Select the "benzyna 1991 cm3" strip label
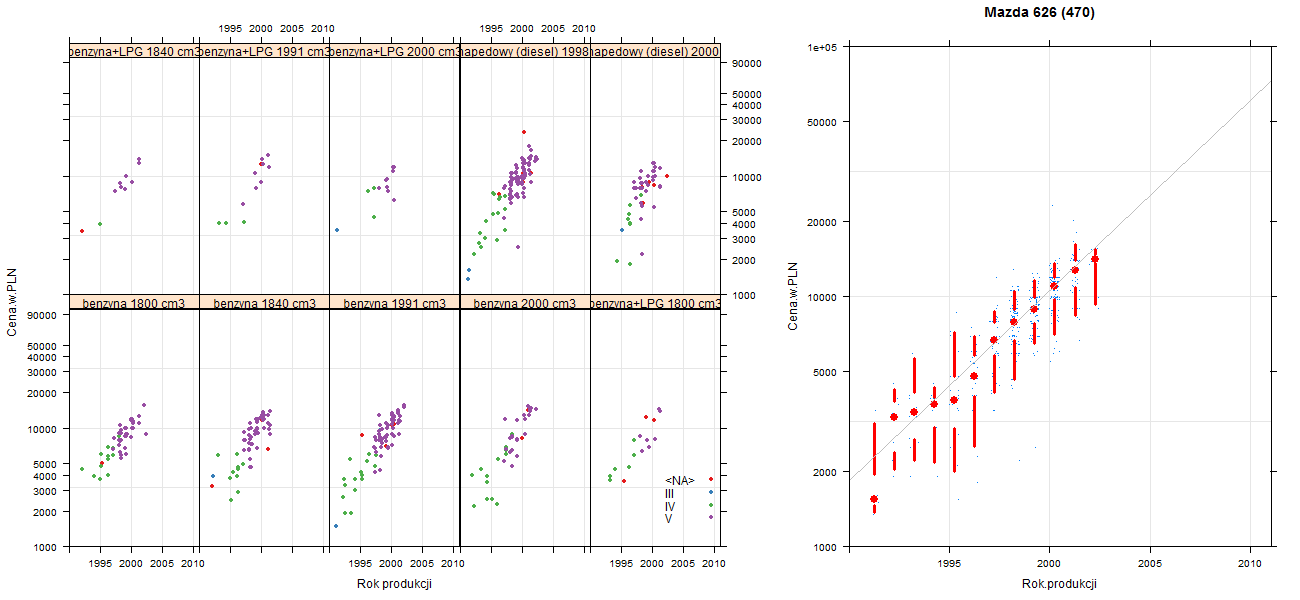This screenshot has height=600, width=1300. [394, 303]
